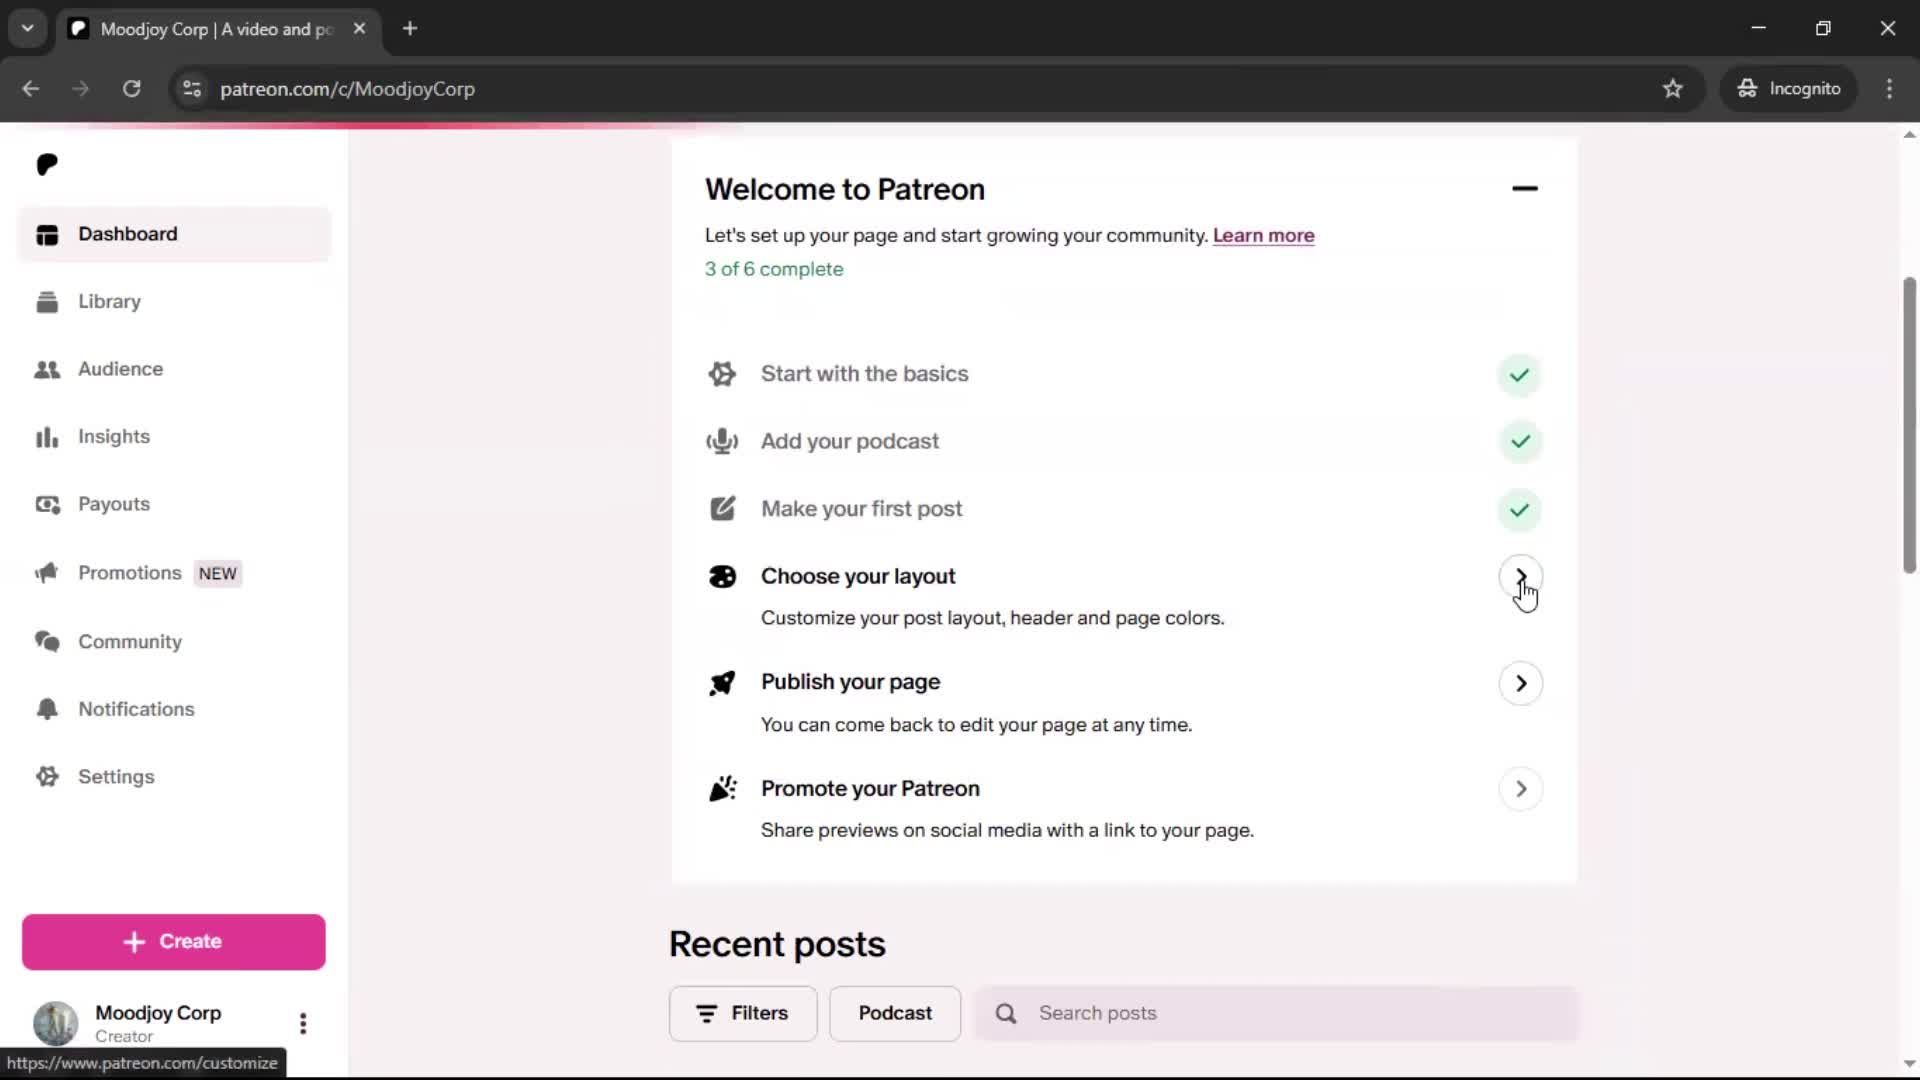Collapse the Welcome to Patreon panel
This screenshot has height=1080, width=1920.
(x=1524, y=188)
